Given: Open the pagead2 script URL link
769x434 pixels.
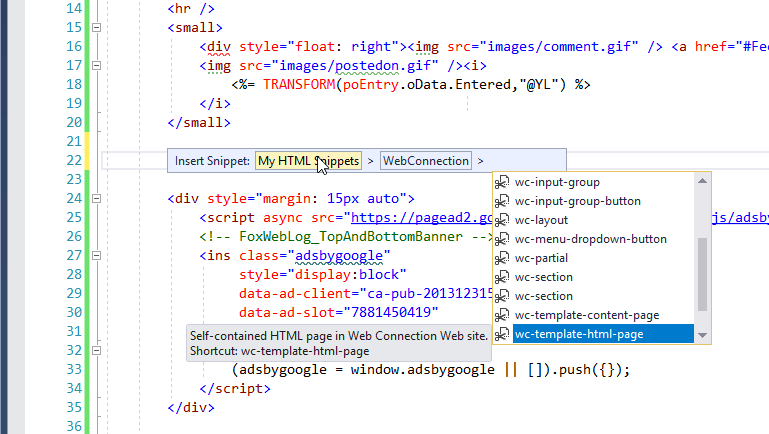Looking at the screenshot, I should pos(419,218).
